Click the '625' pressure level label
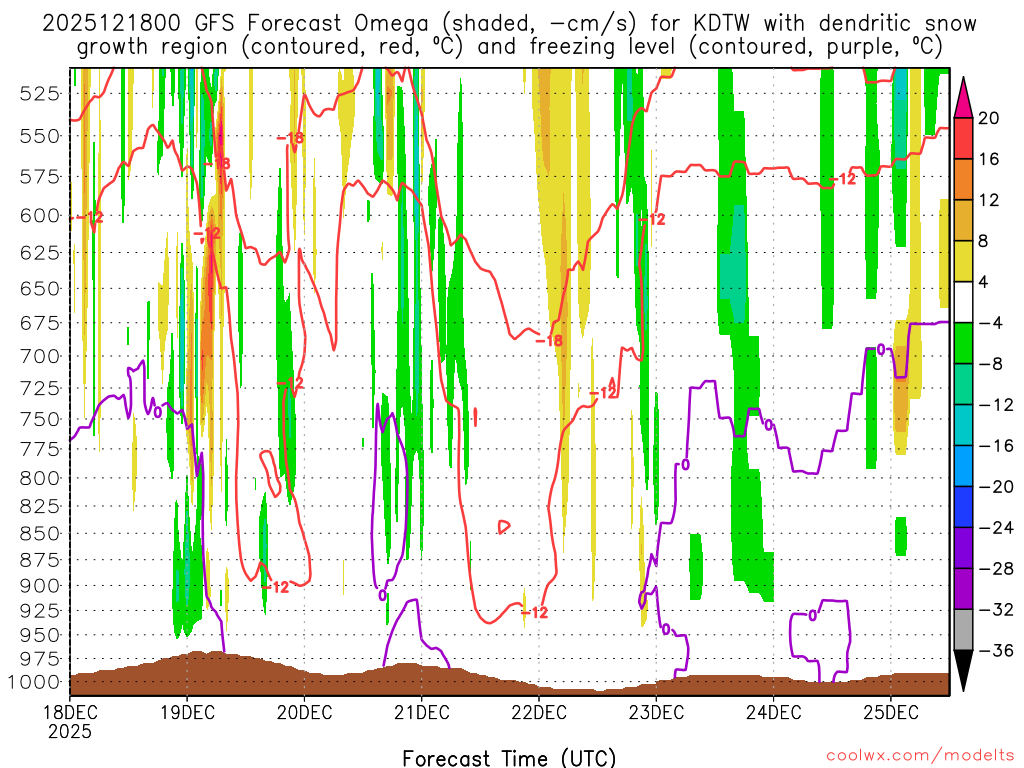The image size is (1024, 768). pos(40,252)
